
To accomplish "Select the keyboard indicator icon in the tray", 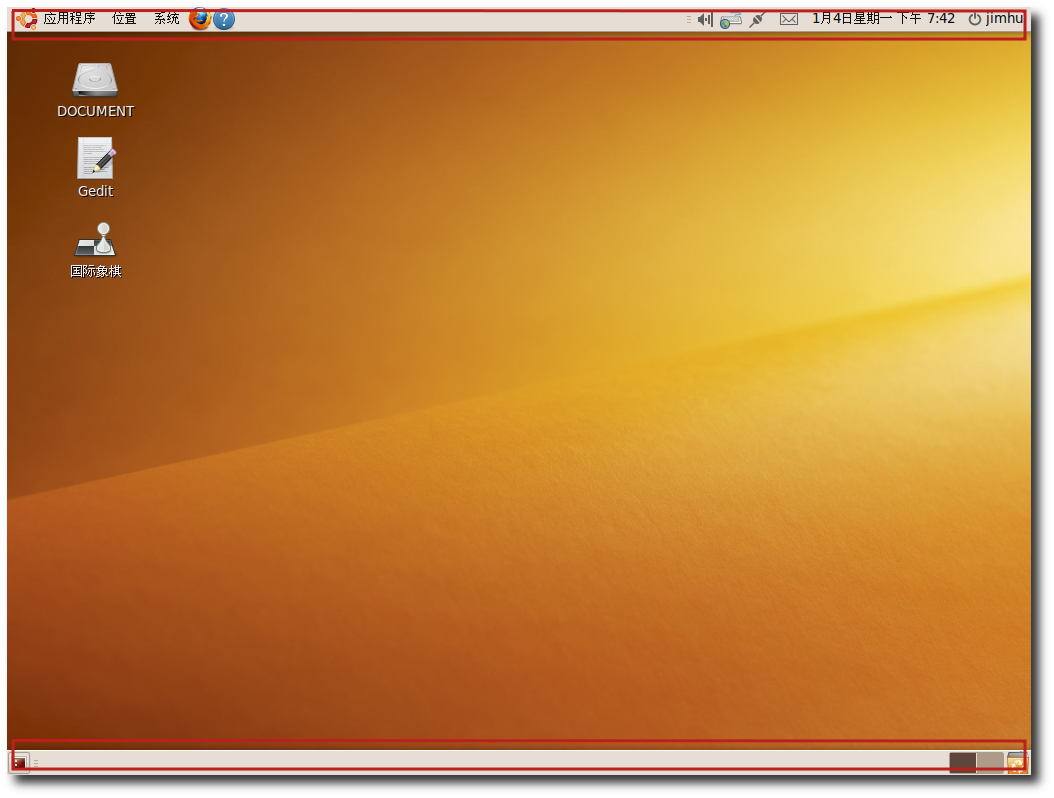I will point(730,19).
